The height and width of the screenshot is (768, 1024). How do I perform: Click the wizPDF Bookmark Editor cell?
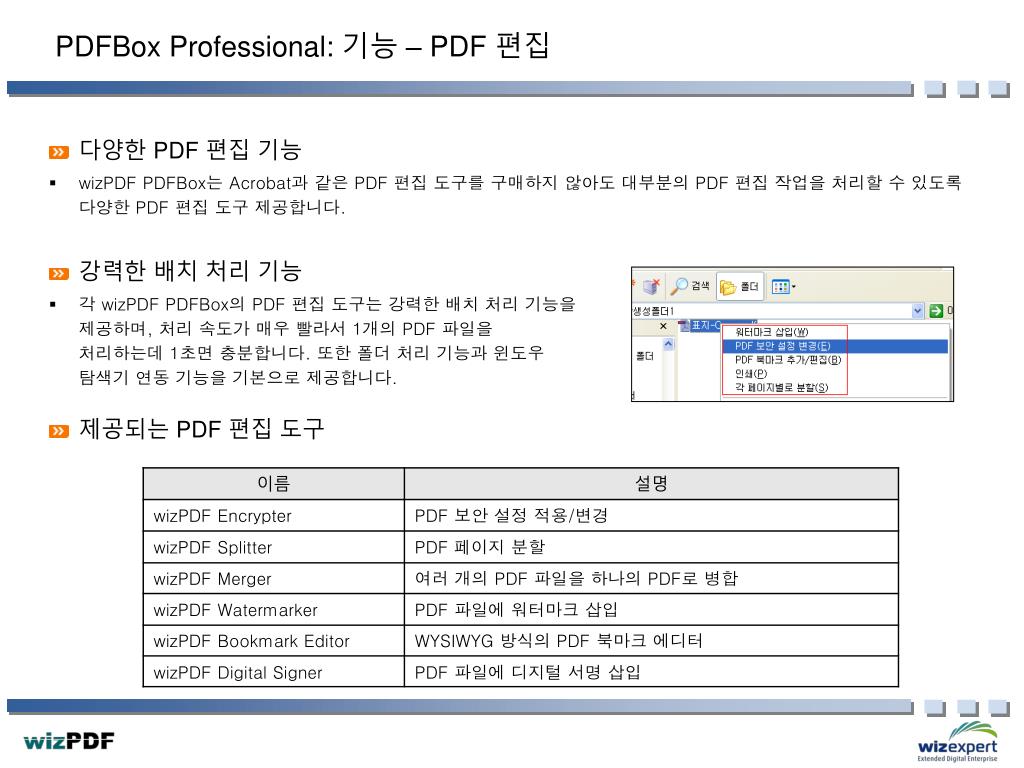(274, 641)
